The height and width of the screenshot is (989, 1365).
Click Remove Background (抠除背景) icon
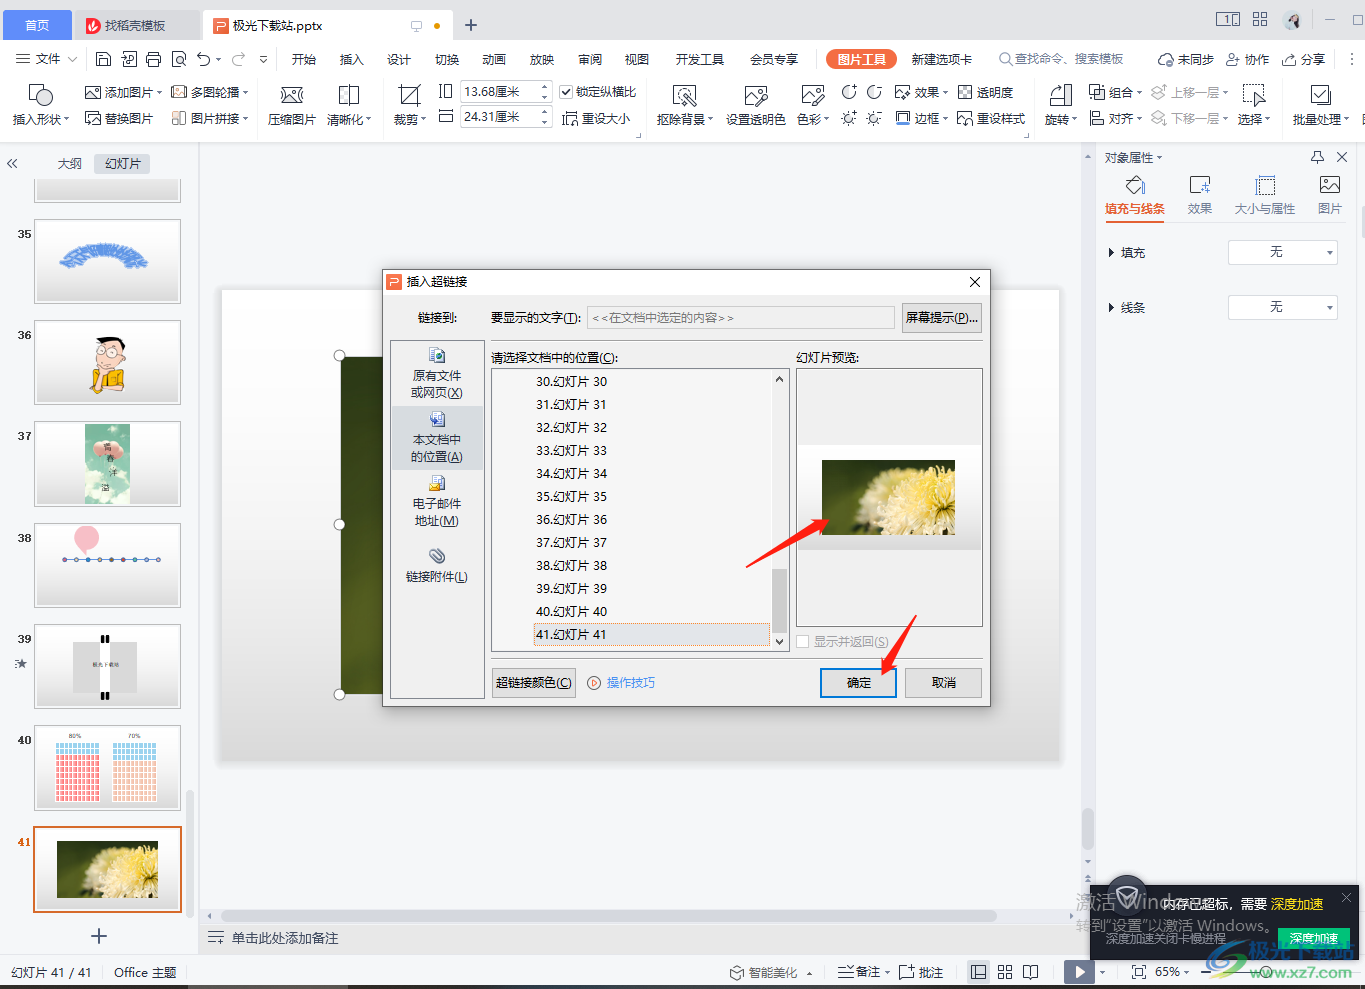(x=685, y=95)
